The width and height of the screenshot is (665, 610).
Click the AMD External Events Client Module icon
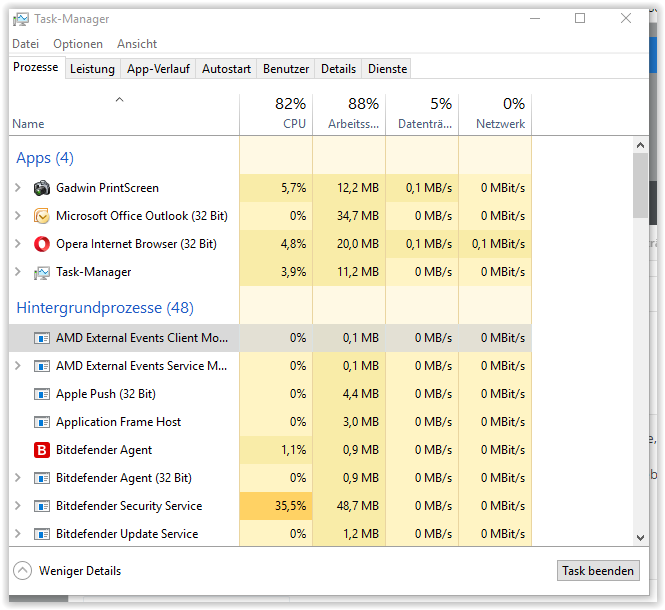pos(42,338)
